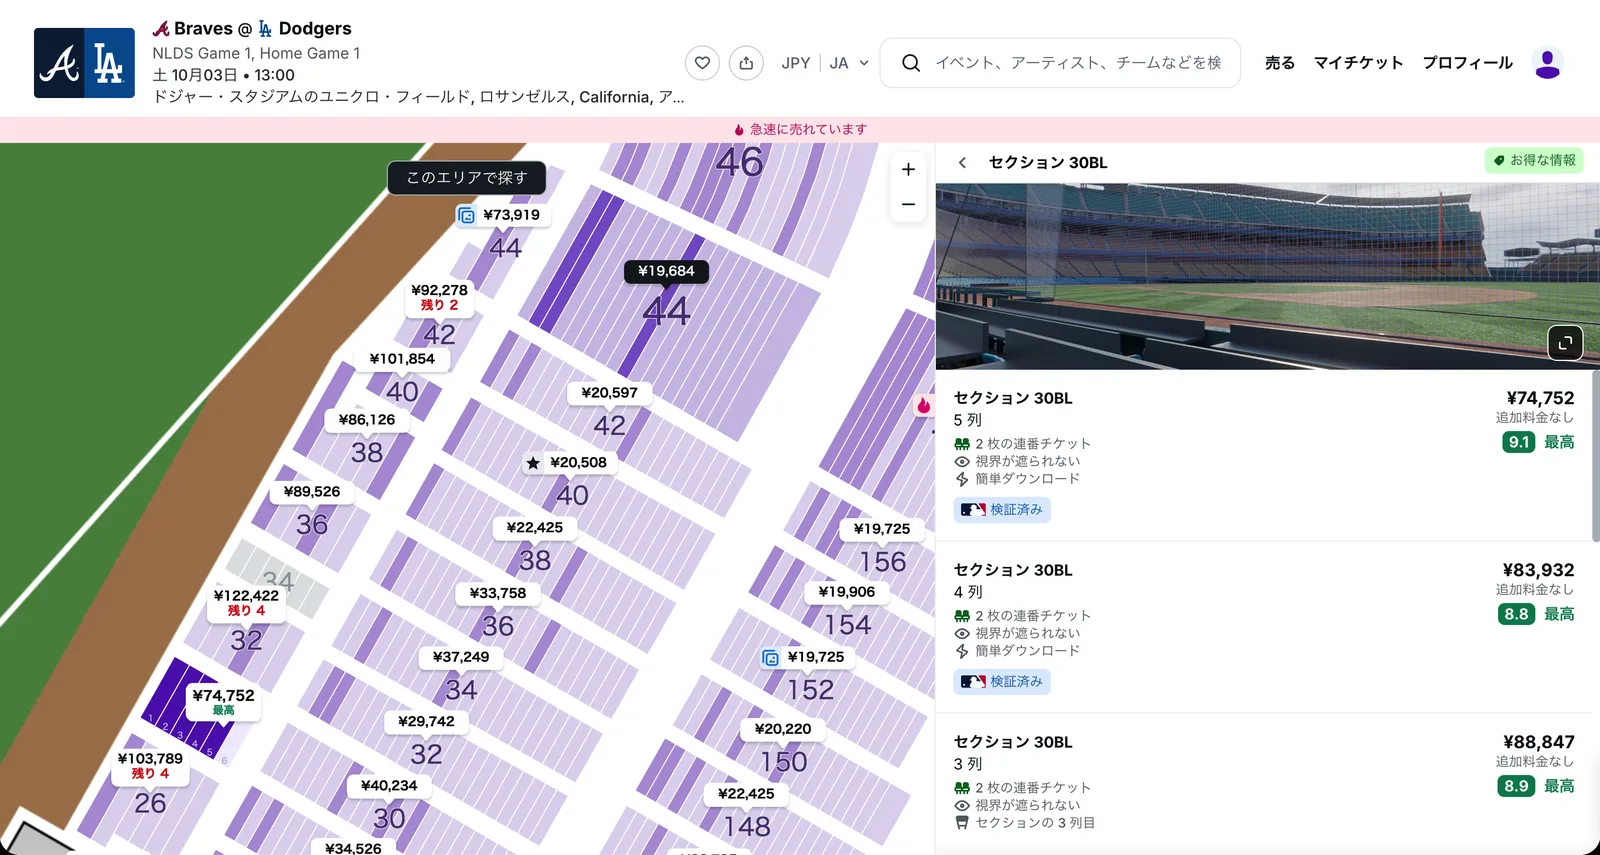Click the 8.9 rating badge

tap(1516, 786)
